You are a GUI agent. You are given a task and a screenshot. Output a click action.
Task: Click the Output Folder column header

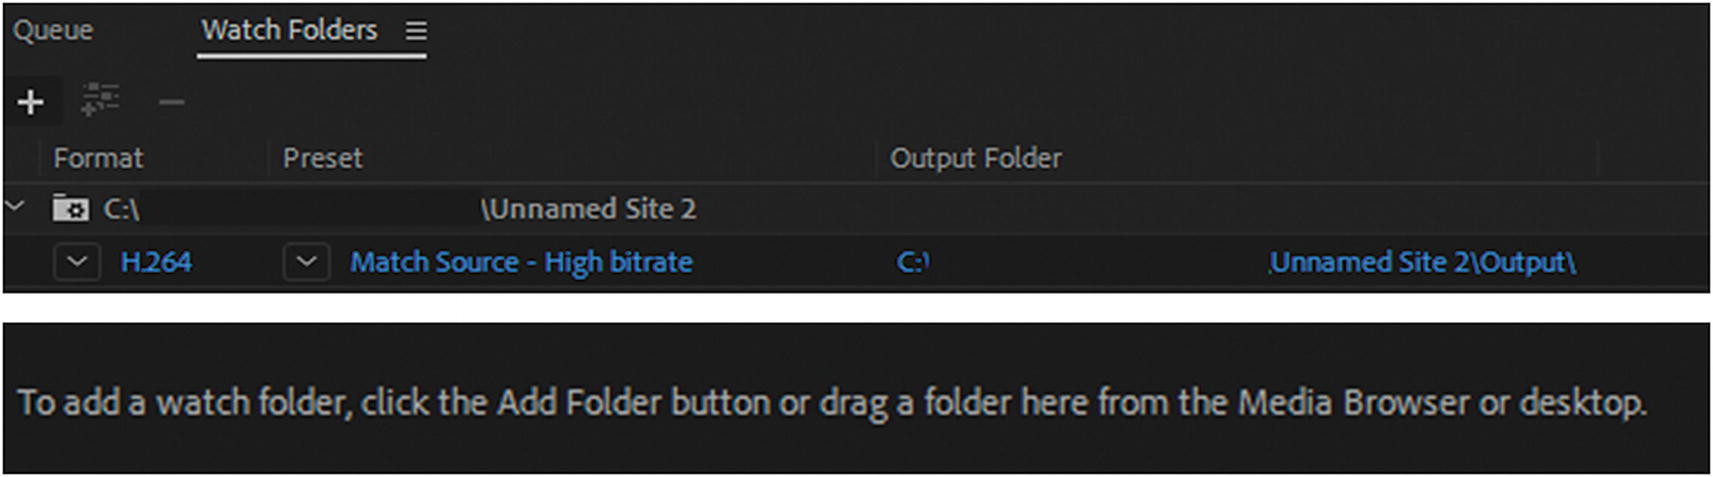(975, 158)
